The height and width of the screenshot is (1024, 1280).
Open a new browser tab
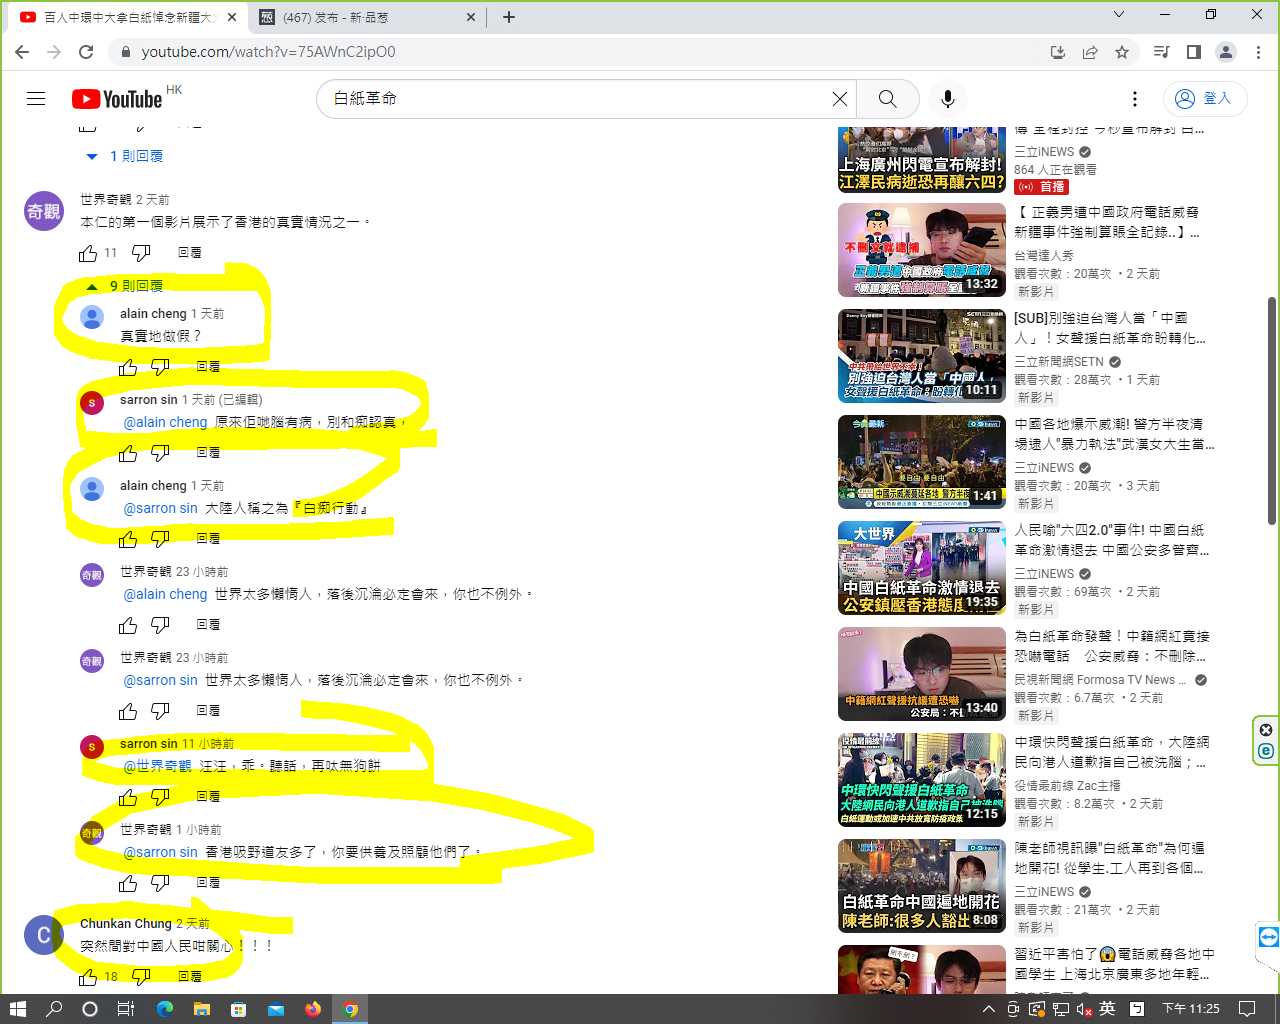509,17
